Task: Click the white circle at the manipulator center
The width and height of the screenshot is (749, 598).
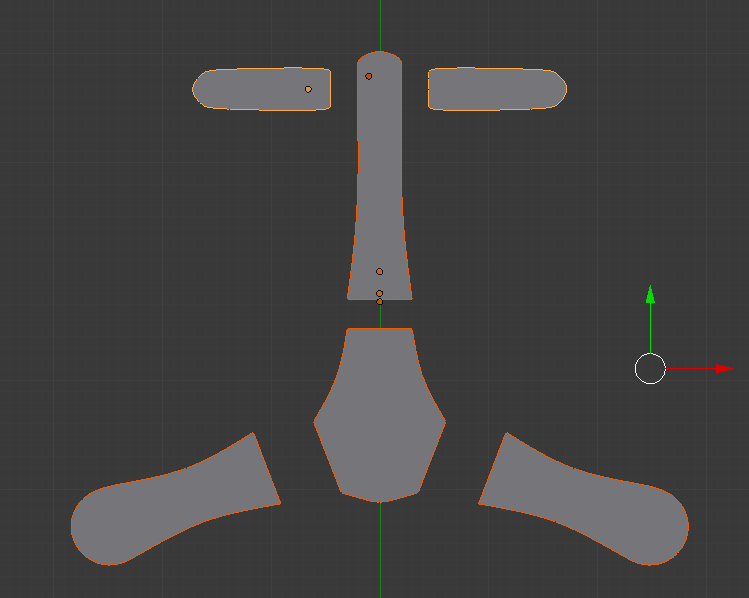Action: coord(650,369)
